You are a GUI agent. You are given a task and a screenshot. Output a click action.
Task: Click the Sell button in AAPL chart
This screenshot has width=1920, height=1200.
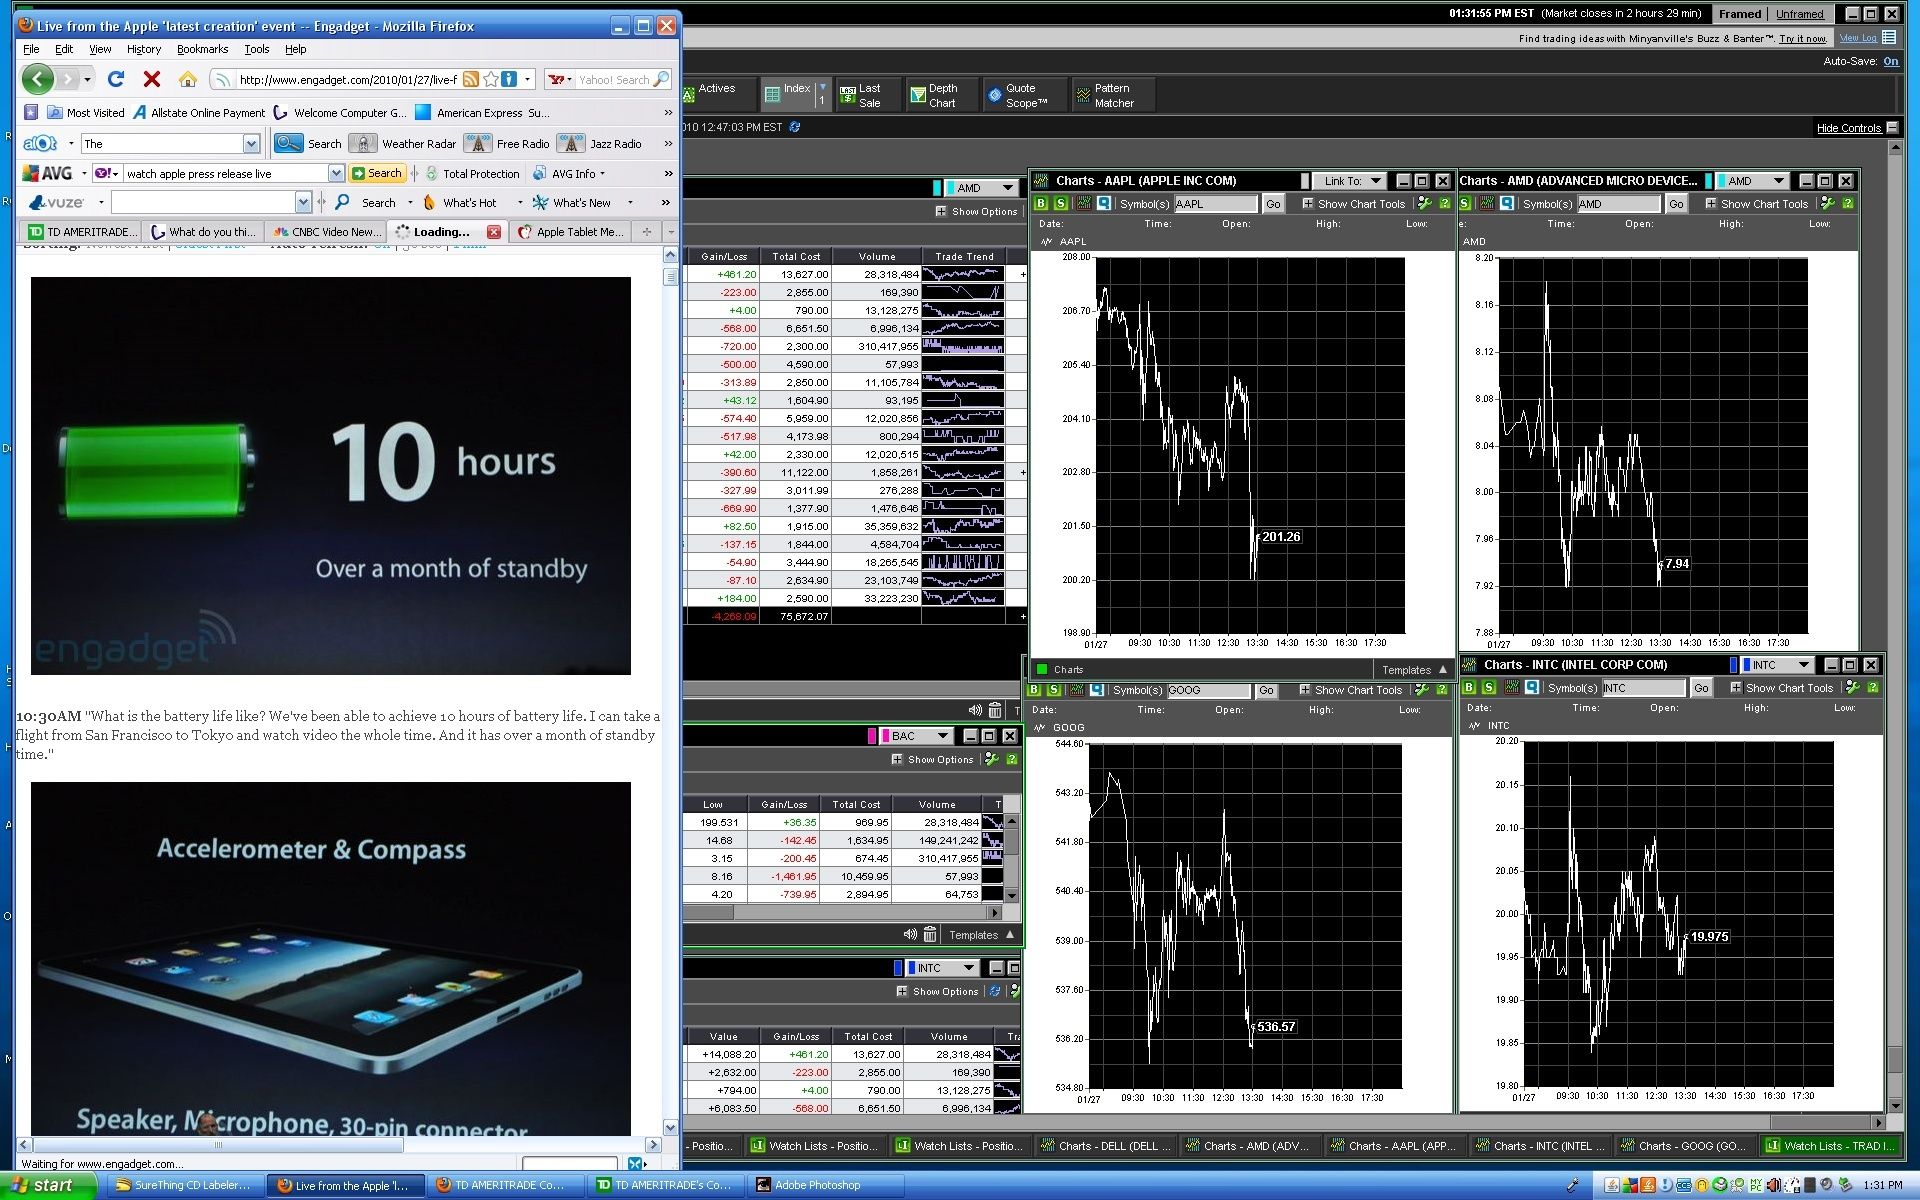1061,204
